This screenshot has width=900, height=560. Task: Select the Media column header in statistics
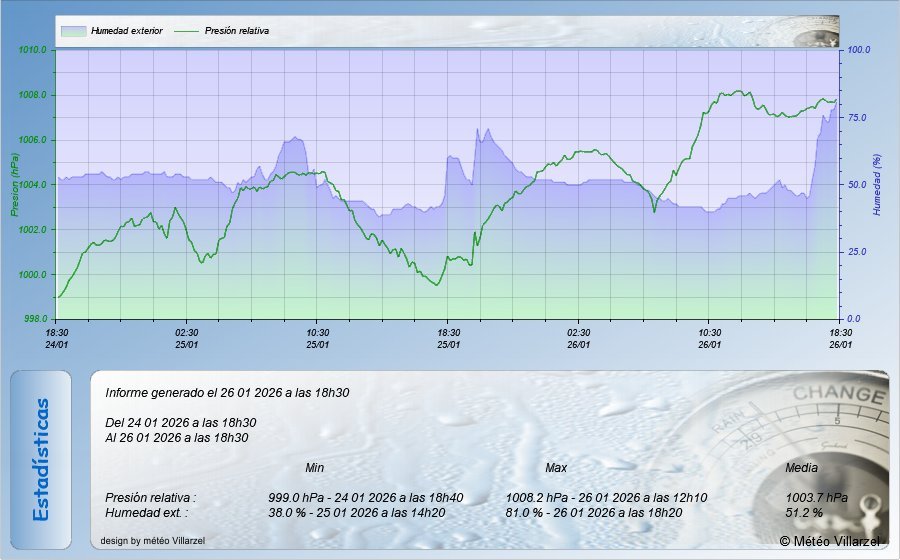pyautogui.click(x=801, y=468)
